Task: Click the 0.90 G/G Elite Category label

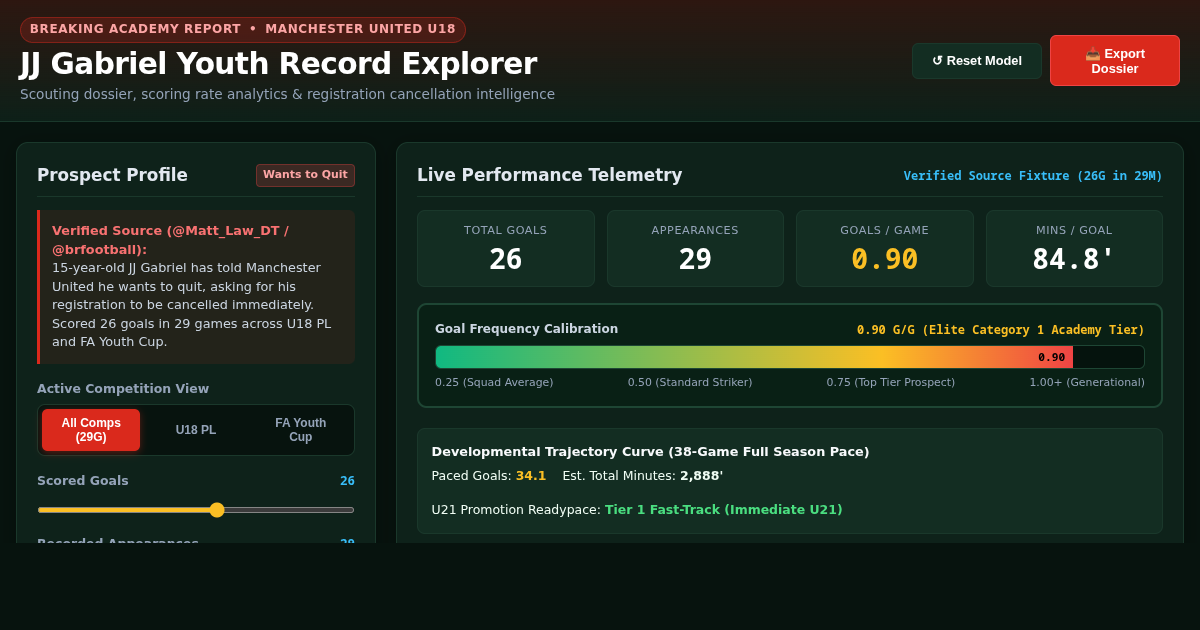Action: coord(1001,330)
